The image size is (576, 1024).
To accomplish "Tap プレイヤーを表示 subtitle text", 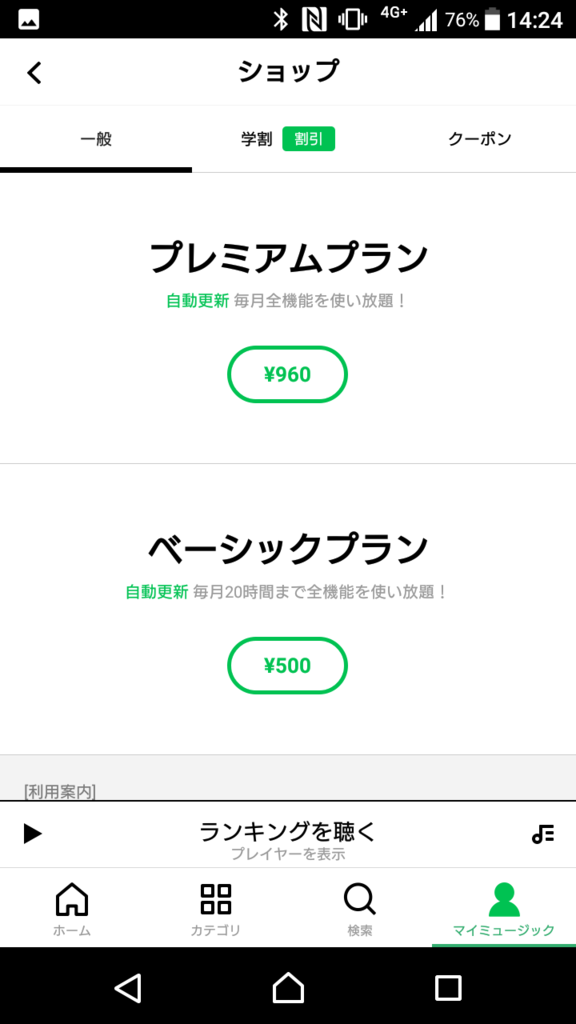I will [288, 854].
